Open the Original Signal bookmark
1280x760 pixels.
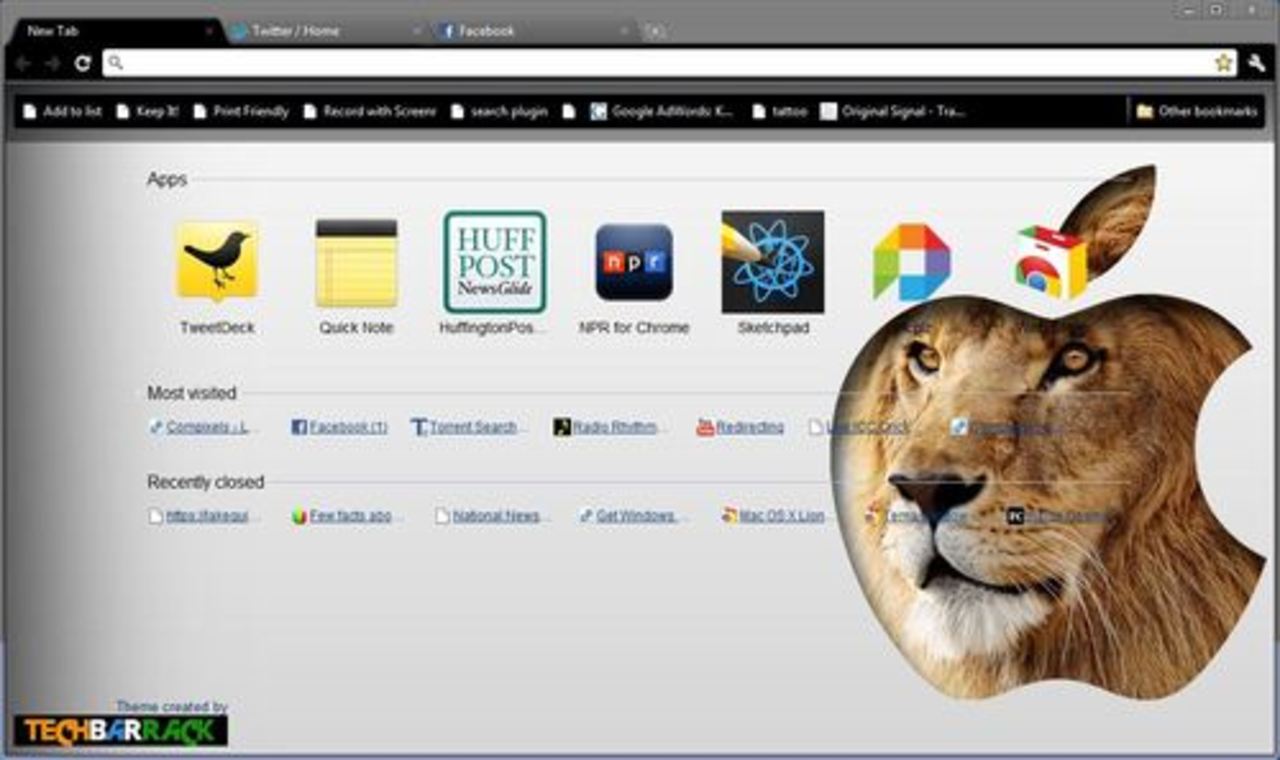(893, 112)
